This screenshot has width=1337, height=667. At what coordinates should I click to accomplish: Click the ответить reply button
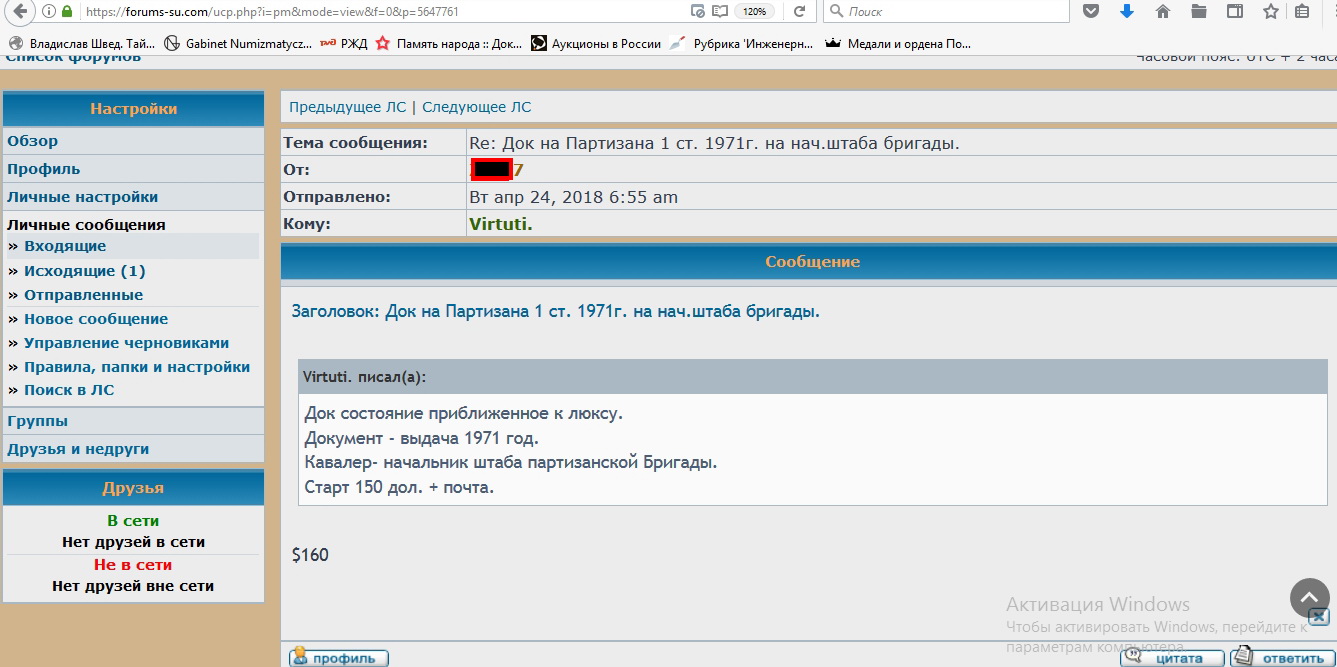(1280, 657)
